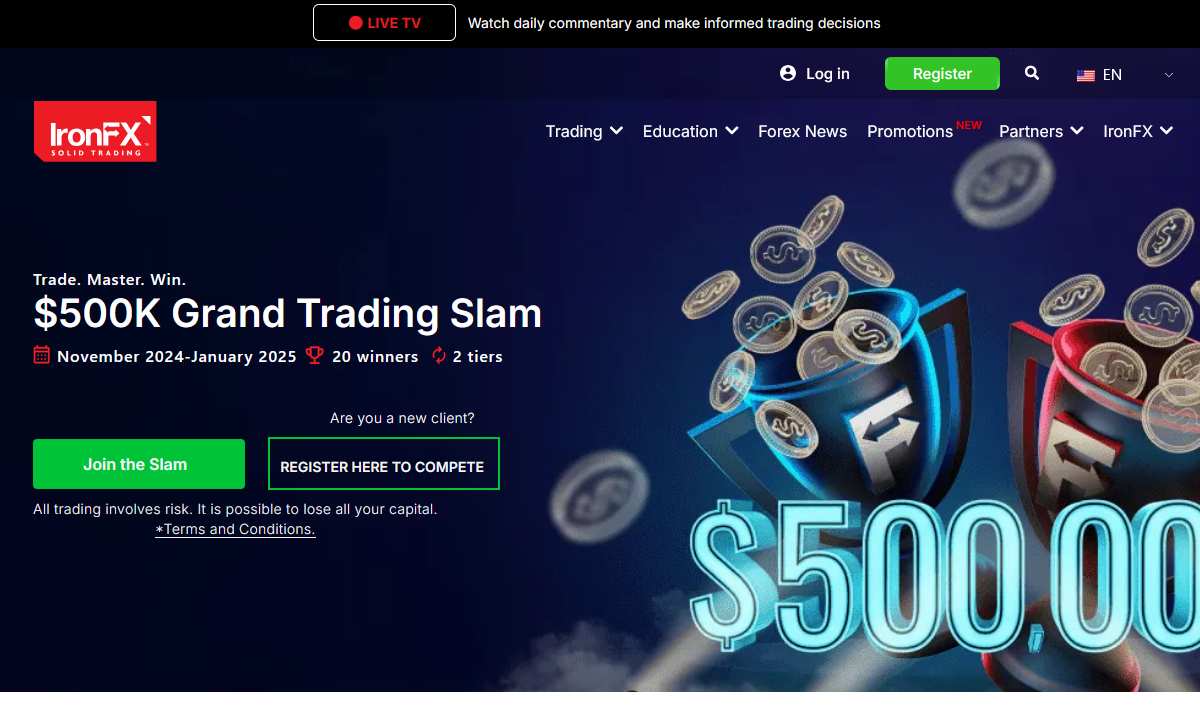Click the green Register button
Viewport: 1200px width, 710px height.
(942, 74)
